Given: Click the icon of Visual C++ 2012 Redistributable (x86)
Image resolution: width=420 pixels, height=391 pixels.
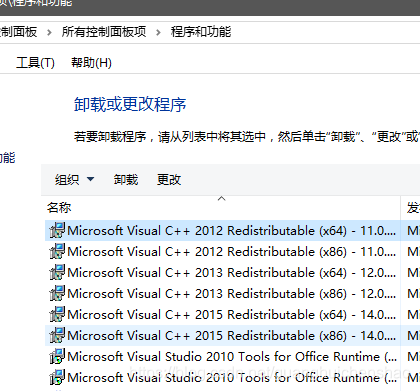Looking at the screenshot, I should (57, 251).
